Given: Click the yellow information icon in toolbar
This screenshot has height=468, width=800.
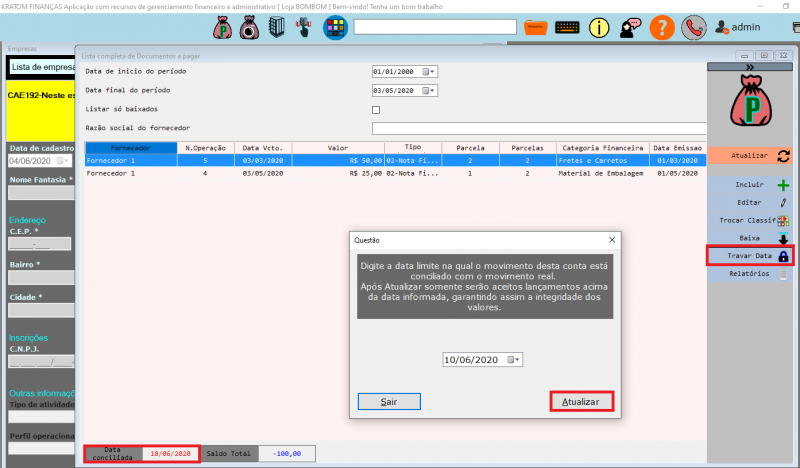Looking at the screenshot, I should (600, 27).
